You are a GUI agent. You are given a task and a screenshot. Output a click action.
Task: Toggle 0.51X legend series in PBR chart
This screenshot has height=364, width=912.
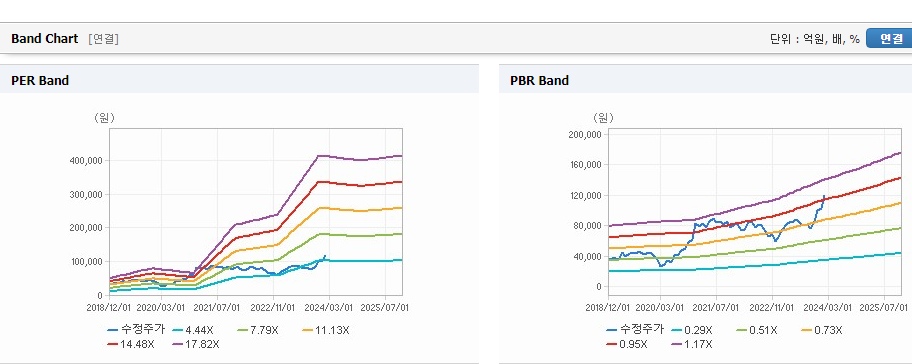tap(757, 330)
